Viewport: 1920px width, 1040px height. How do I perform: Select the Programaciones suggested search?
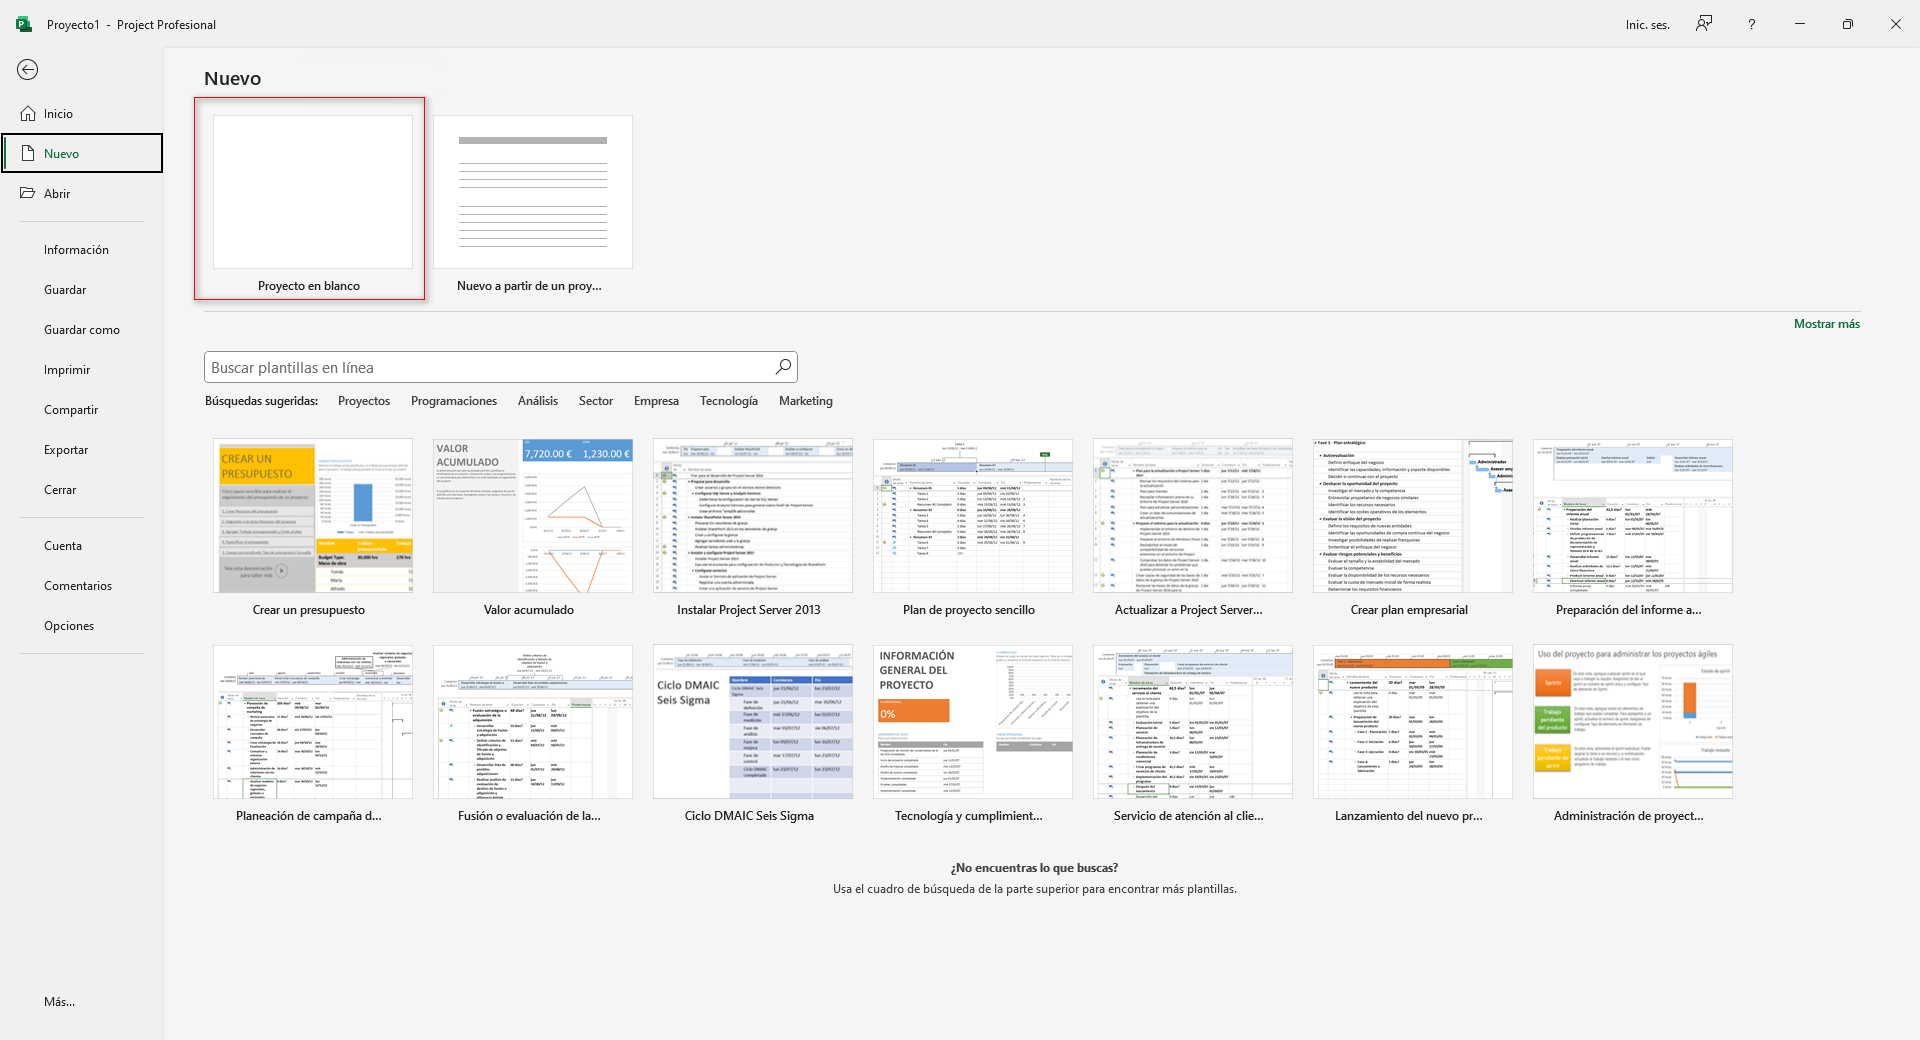(453, 401)
